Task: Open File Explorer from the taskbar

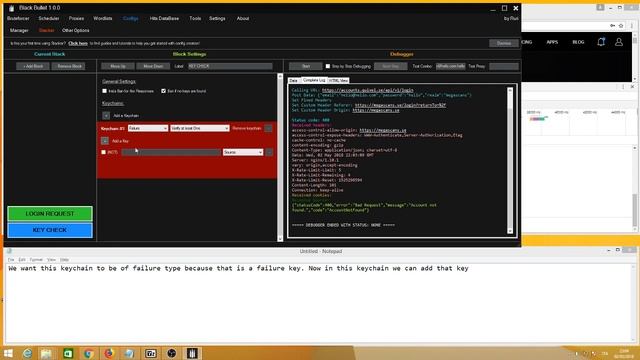Action: pyautogui.click(x=46, y=353)
